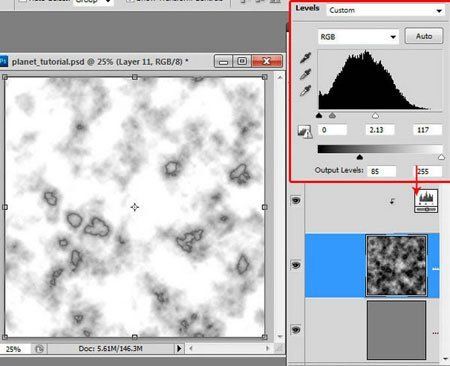The image size is (450, 366).
Task: Minimize the planet_tutorial.psd window
Action: 223,61
